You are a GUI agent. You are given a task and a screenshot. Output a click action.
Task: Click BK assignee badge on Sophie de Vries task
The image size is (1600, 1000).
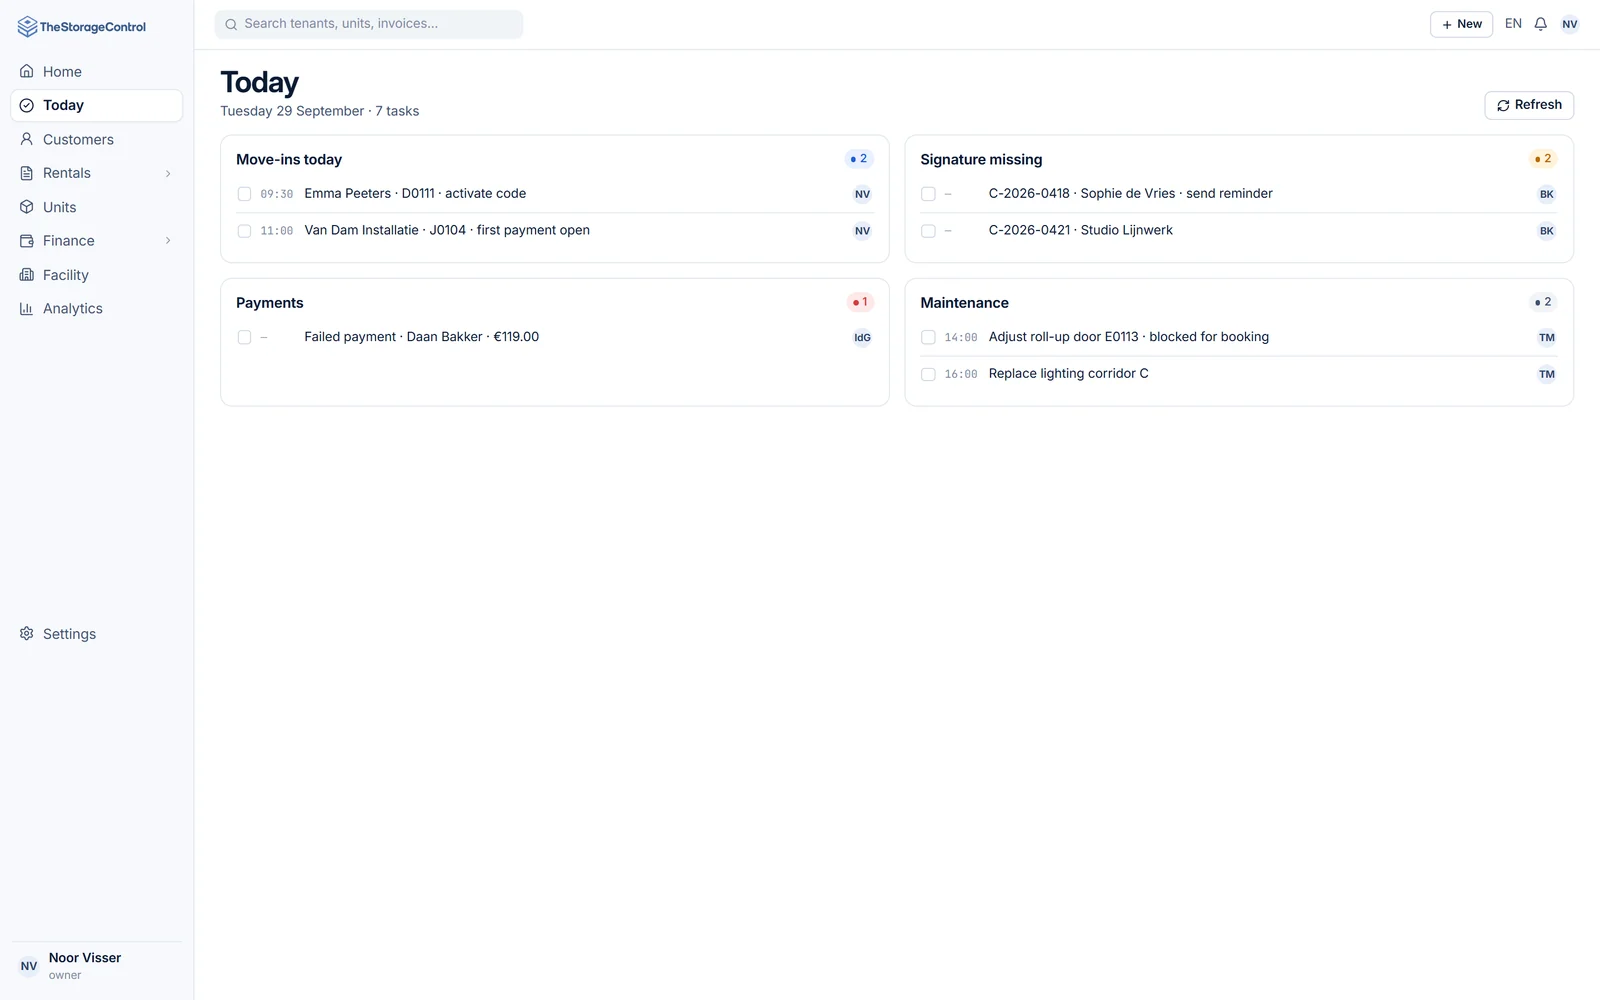click(x=1547, y=194)
